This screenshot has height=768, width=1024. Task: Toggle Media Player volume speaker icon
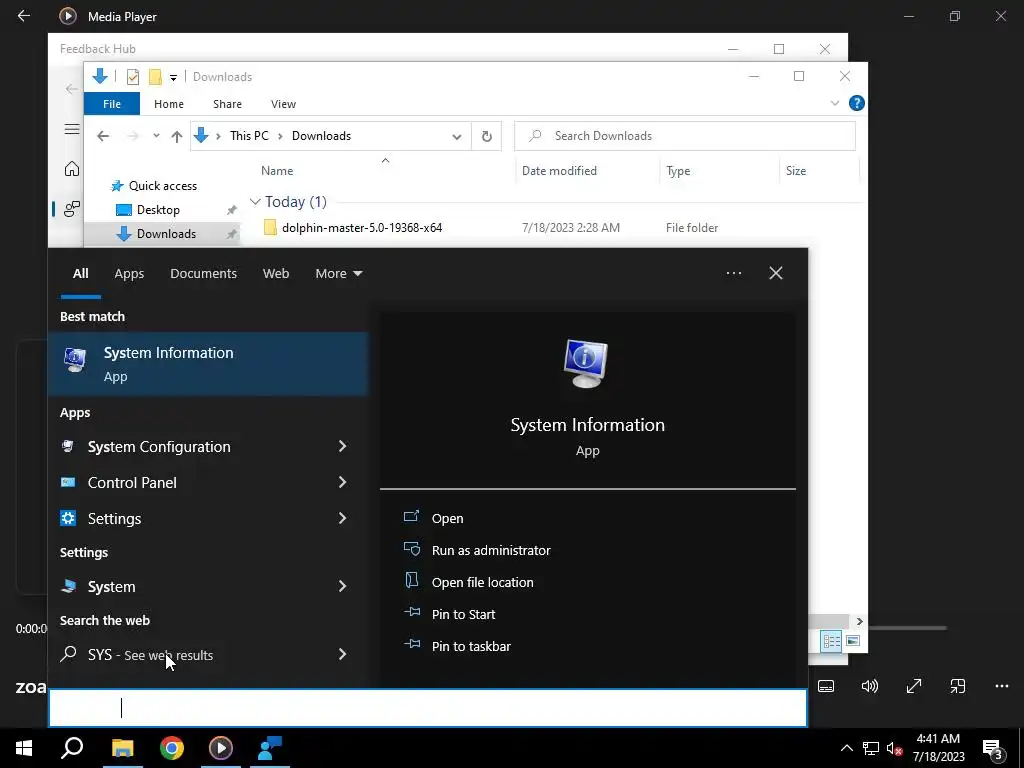click(869, 686)
